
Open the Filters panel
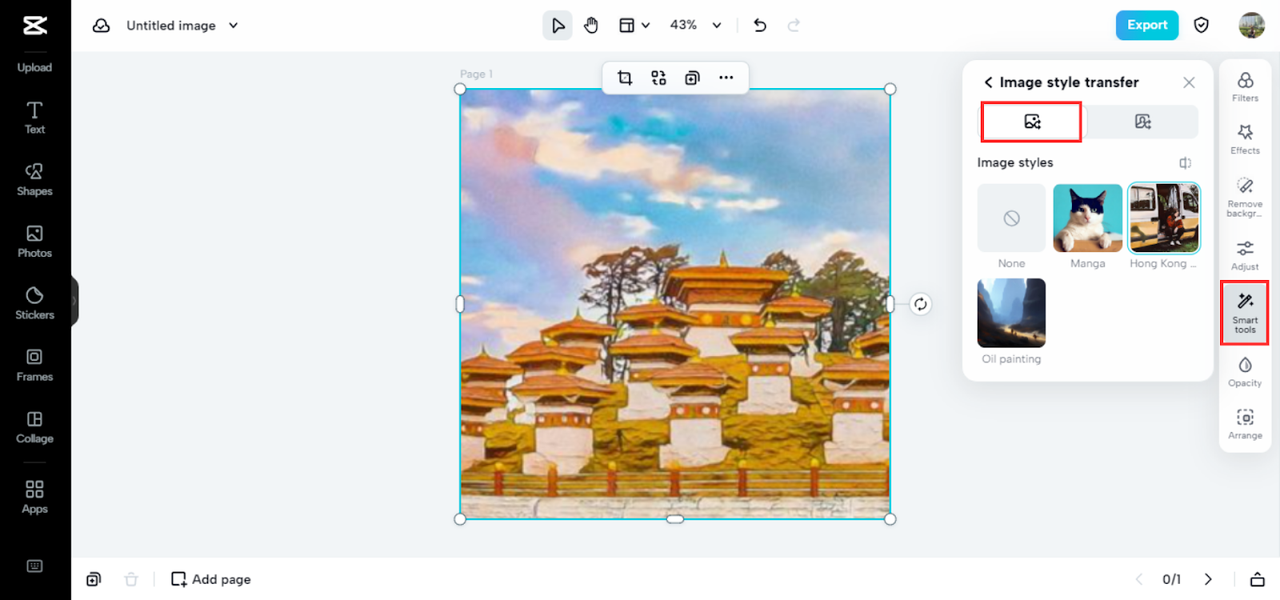(x=1245, y=87)
